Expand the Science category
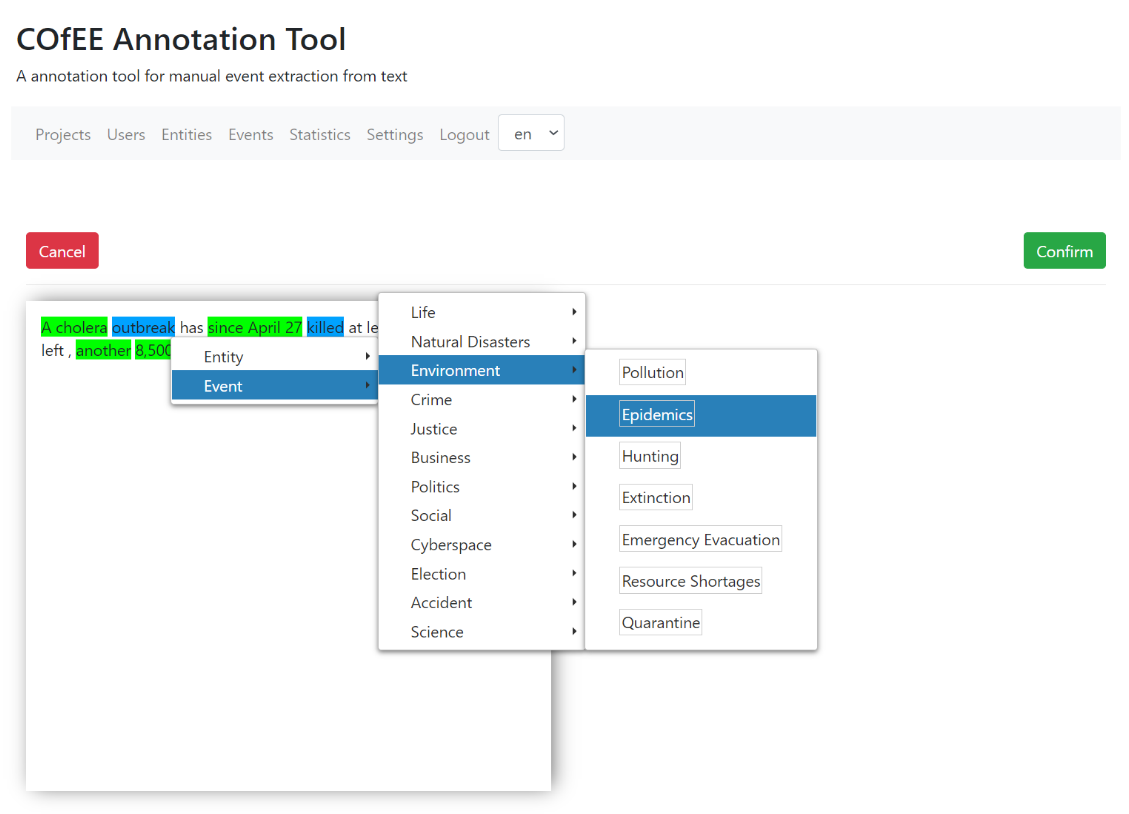This screenshot has width=1129, height=814. point(482,631)
